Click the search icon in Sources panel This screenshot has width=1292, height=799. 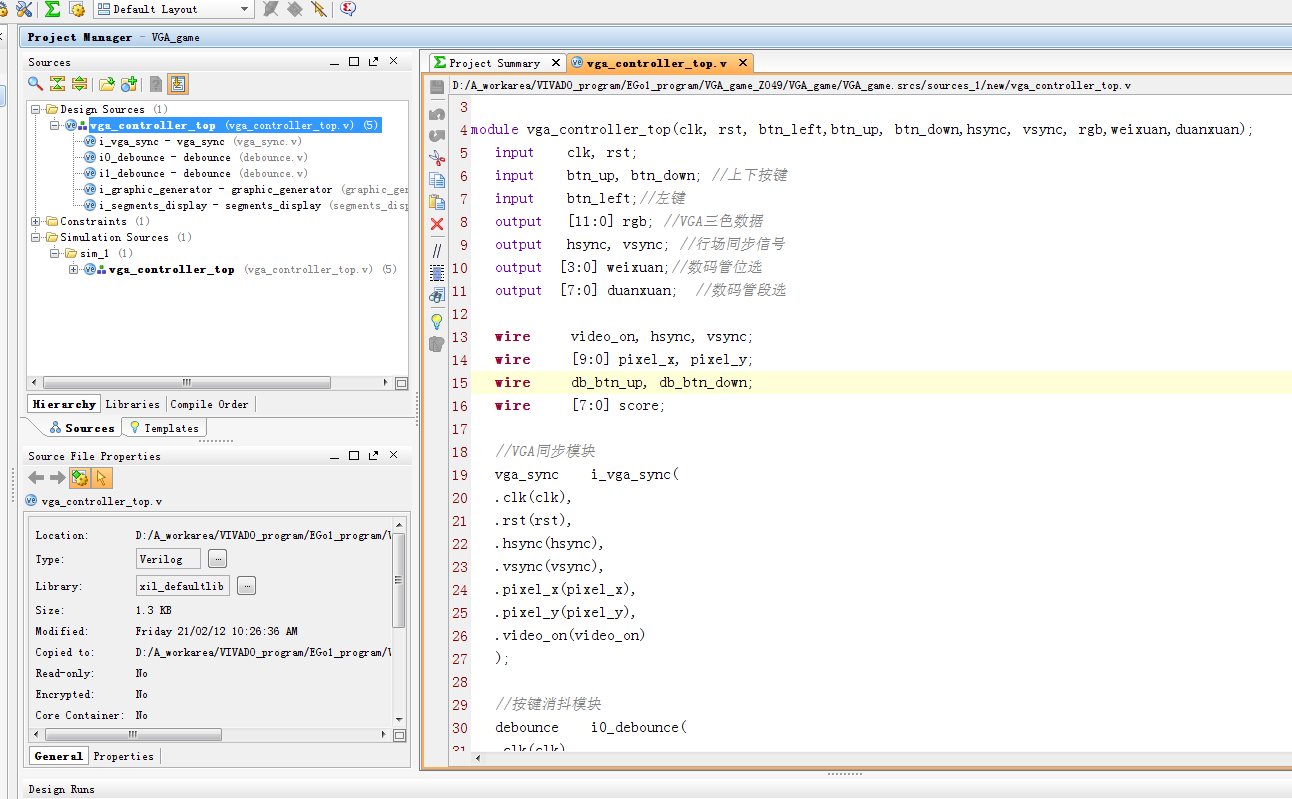pos(35,84)
